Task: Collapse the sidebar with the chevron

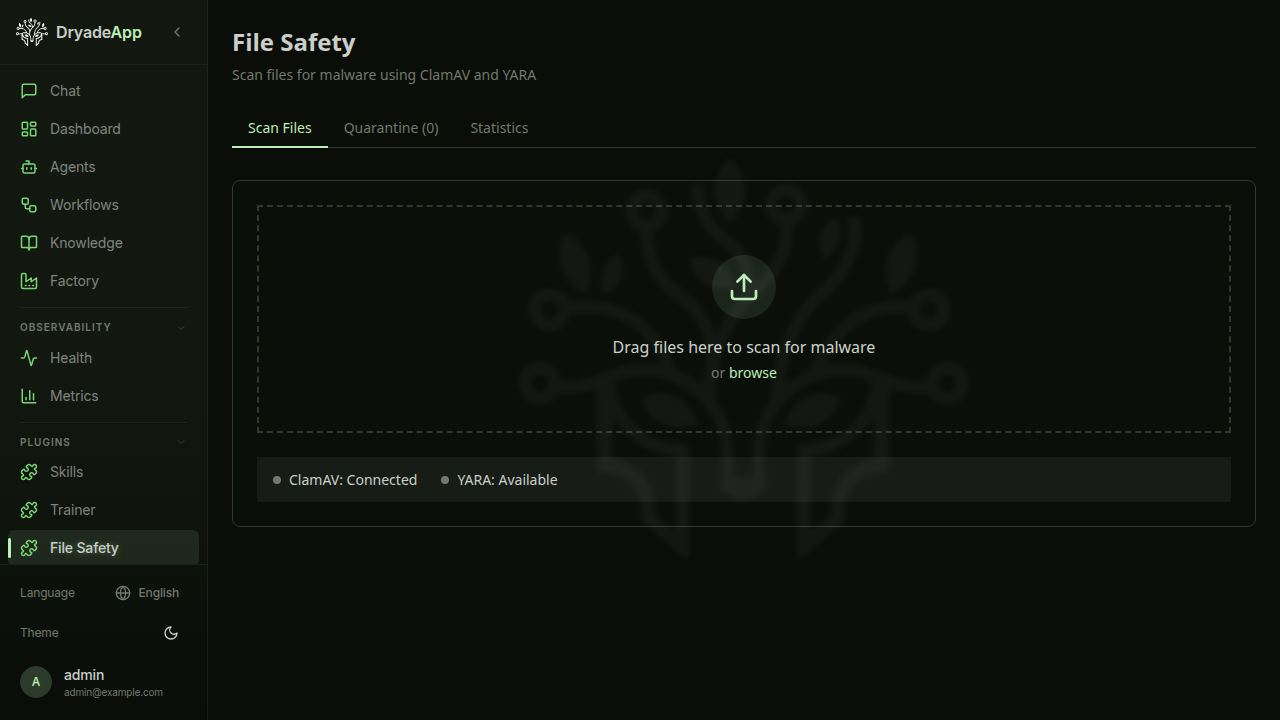Action: [x=177, y=32]
